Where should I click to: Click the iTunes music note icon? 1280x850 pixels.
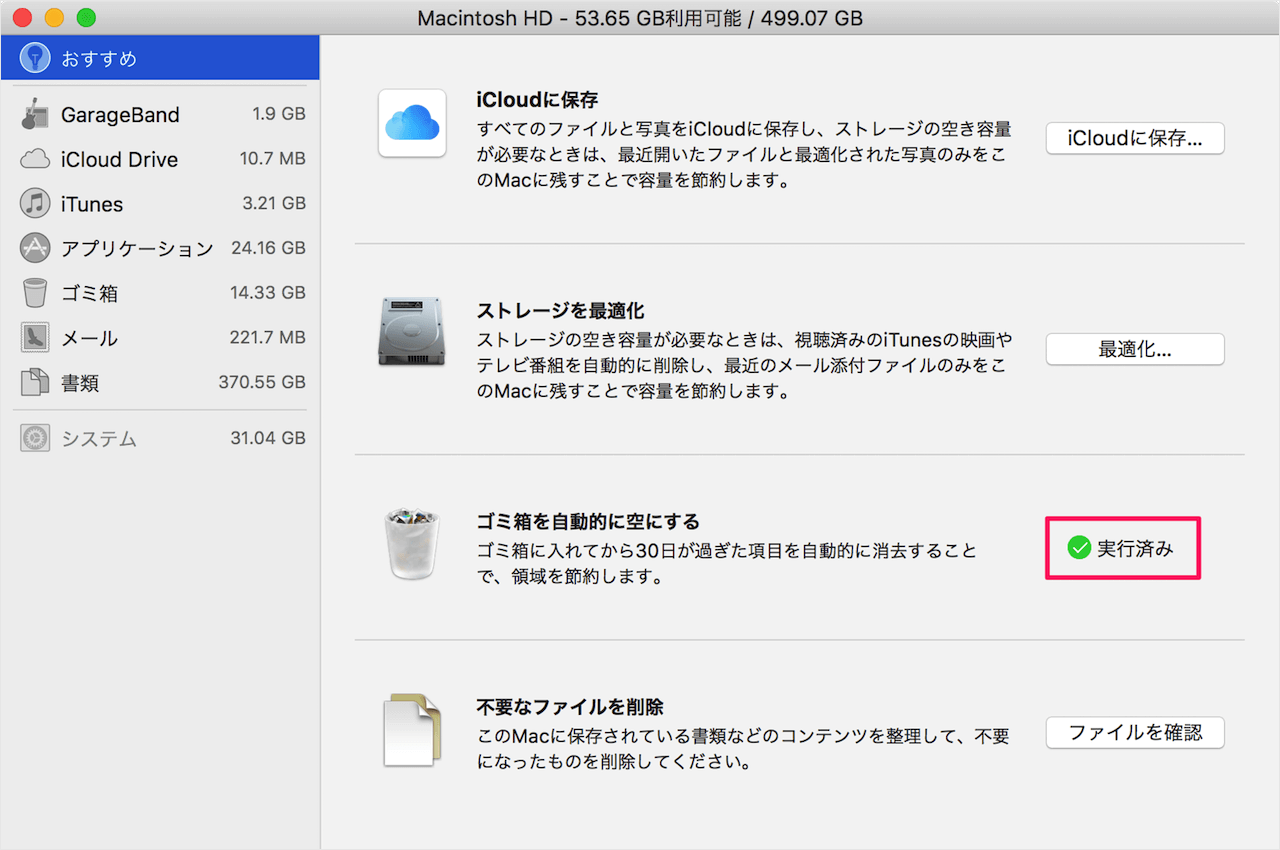click(x=35, y=204)
